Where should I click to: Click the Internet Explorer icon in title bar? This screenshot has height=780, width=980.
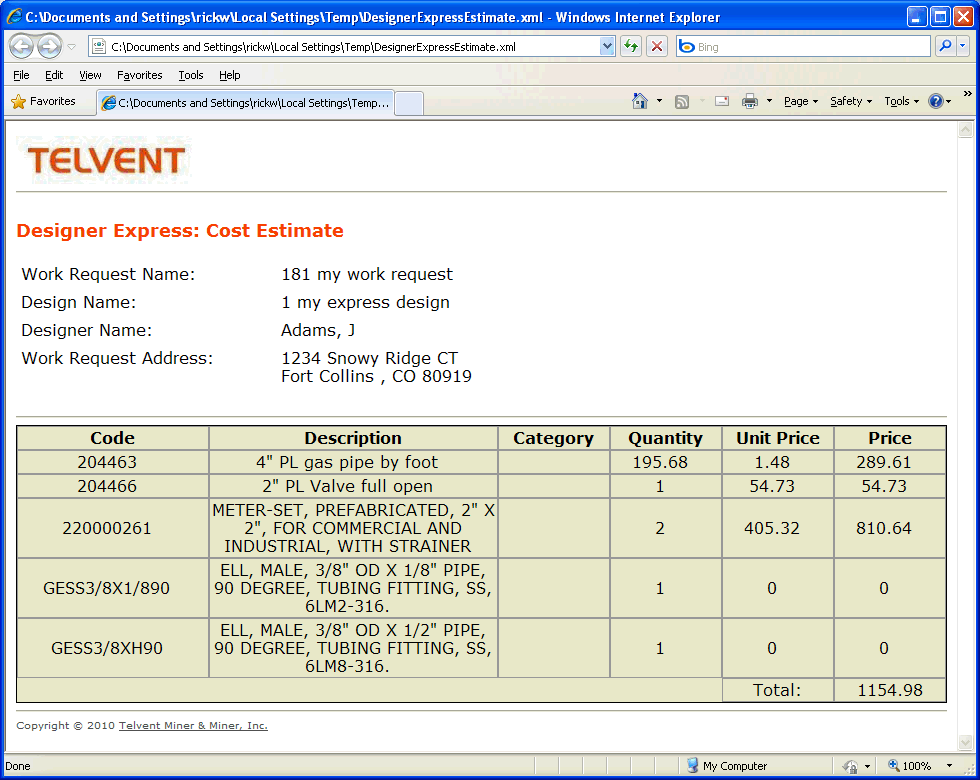pyautogui.click(x=14, y=16)
